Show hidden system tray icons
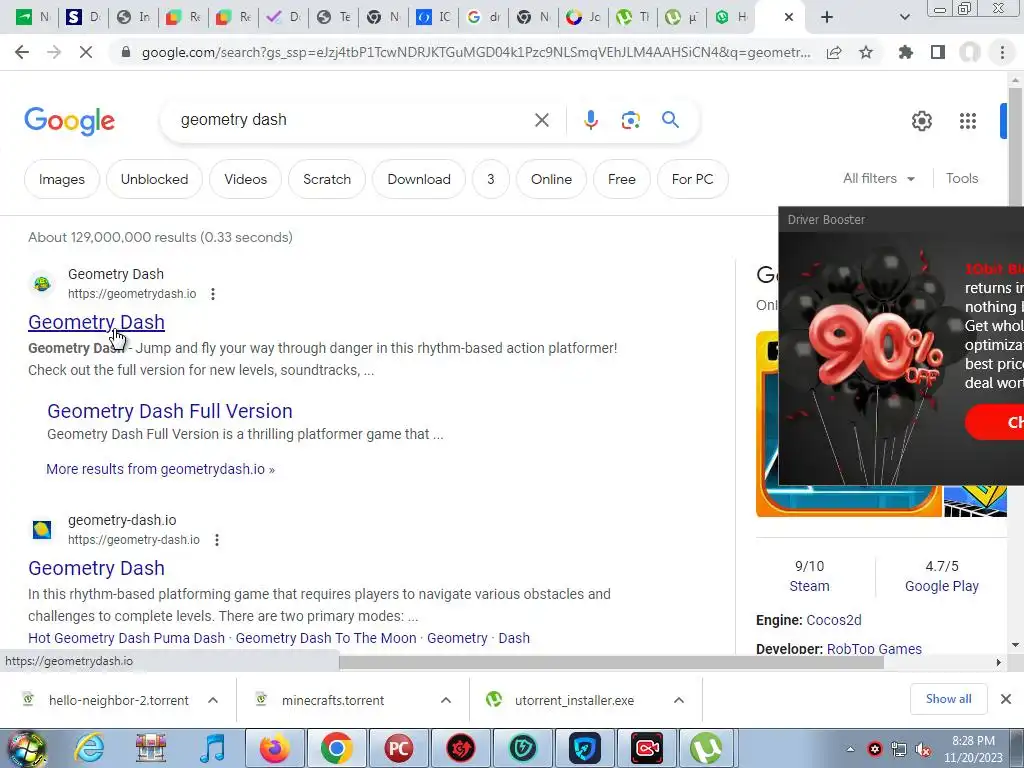 [x=850, y=749]
